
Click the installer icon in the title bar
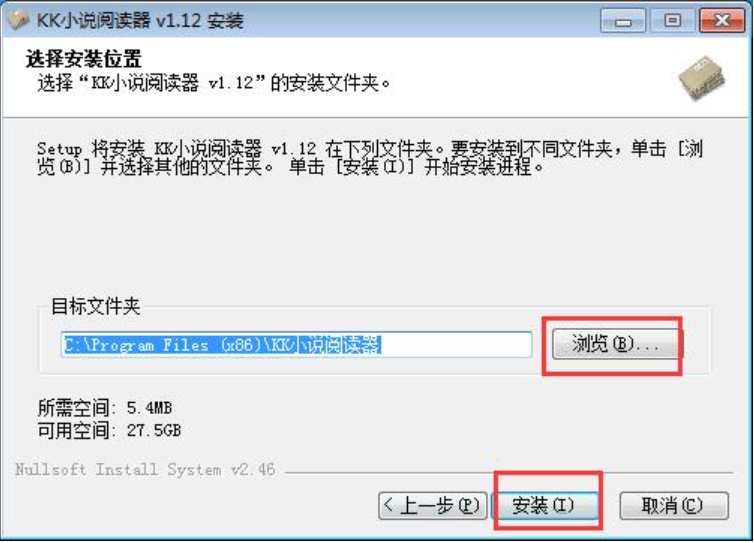pyautogui.click(x=18, y=20)
